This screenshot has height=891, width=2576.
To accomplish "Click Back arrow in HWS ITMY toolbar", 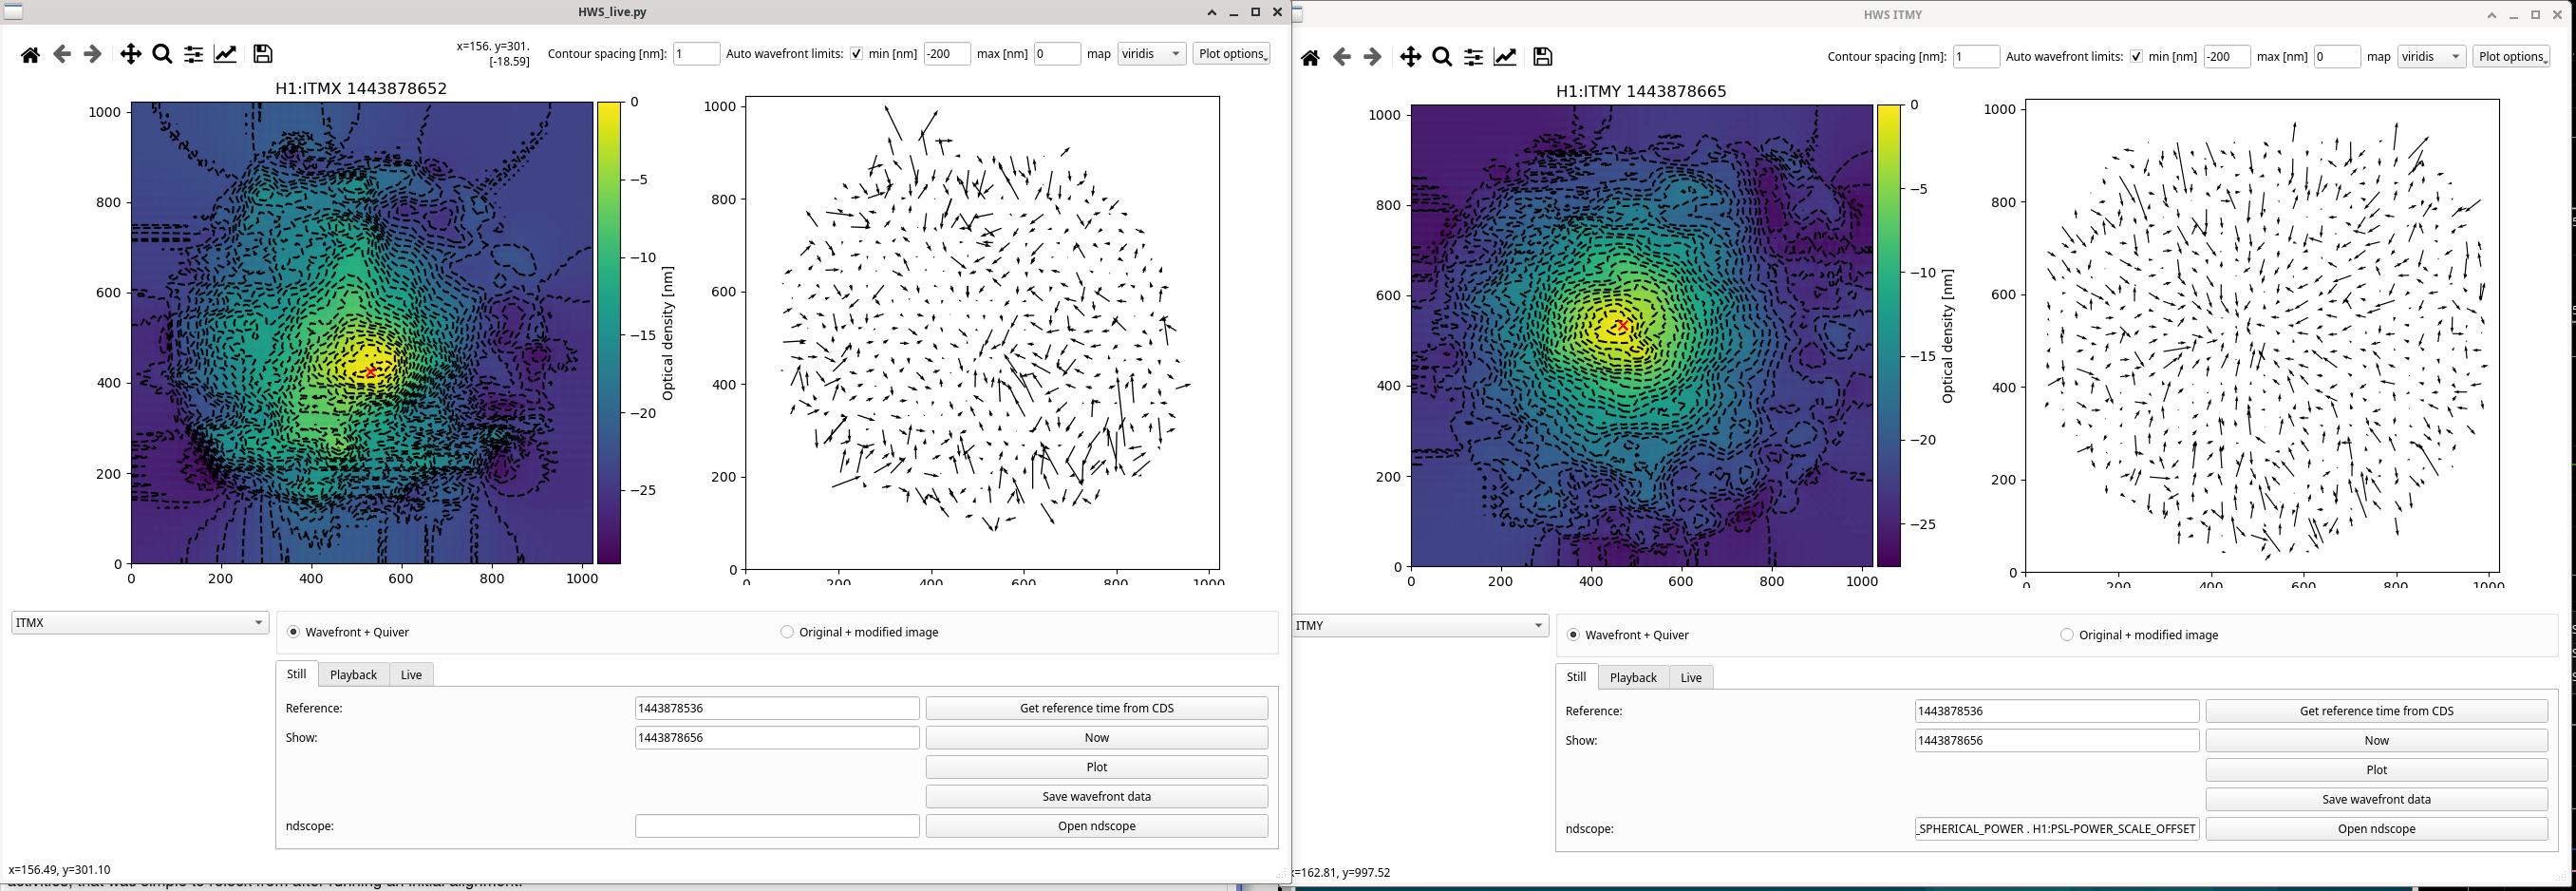I will point(1341,58).
